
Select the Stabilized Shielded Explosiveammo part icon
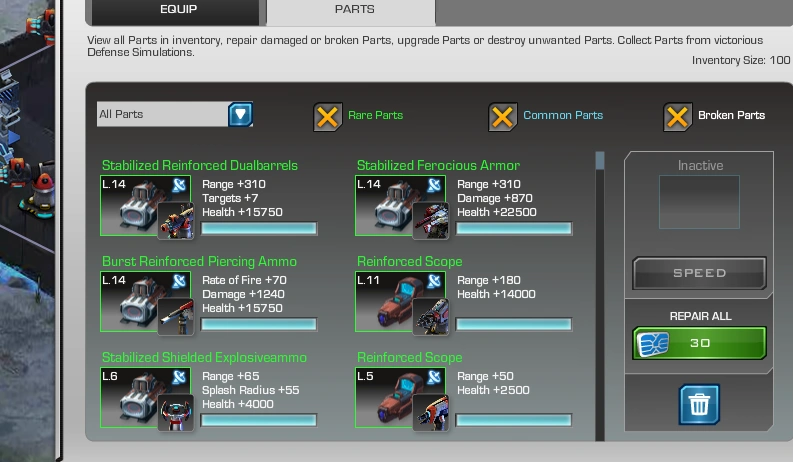click(x=145, y=397)
